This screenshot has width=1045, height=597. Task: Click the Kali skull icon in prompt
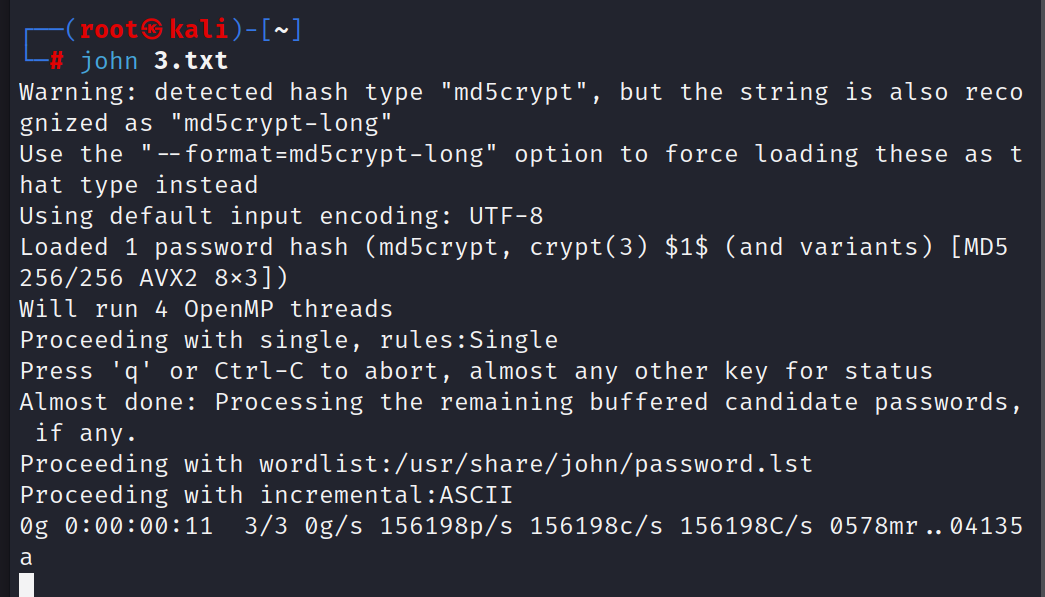click(152, 29)
